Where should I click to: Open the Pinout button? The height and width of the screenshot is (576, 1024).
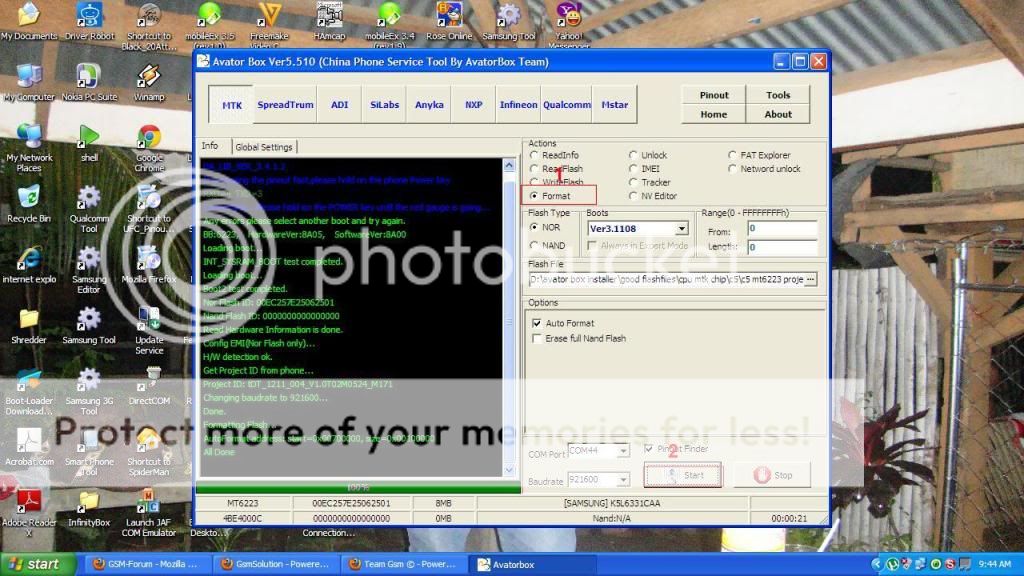pos(714,95)
